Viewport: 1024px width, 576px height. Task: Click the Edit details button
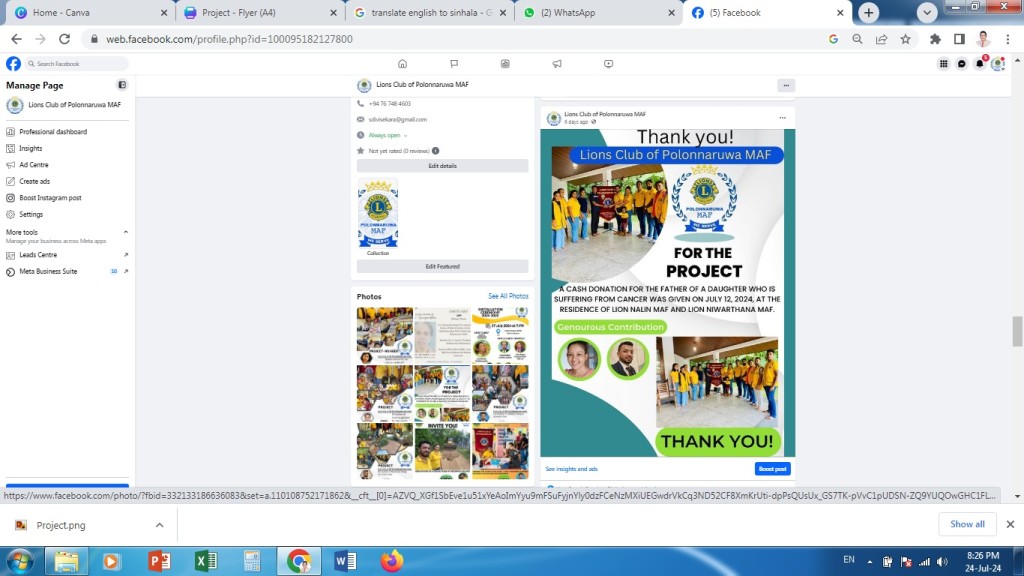442,166
